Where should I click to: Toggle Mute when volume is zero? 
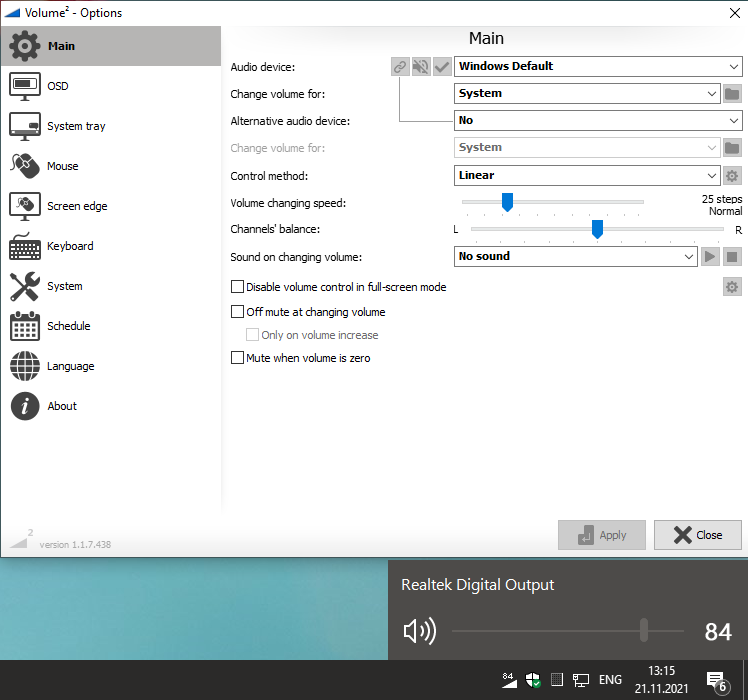(238, 358)
